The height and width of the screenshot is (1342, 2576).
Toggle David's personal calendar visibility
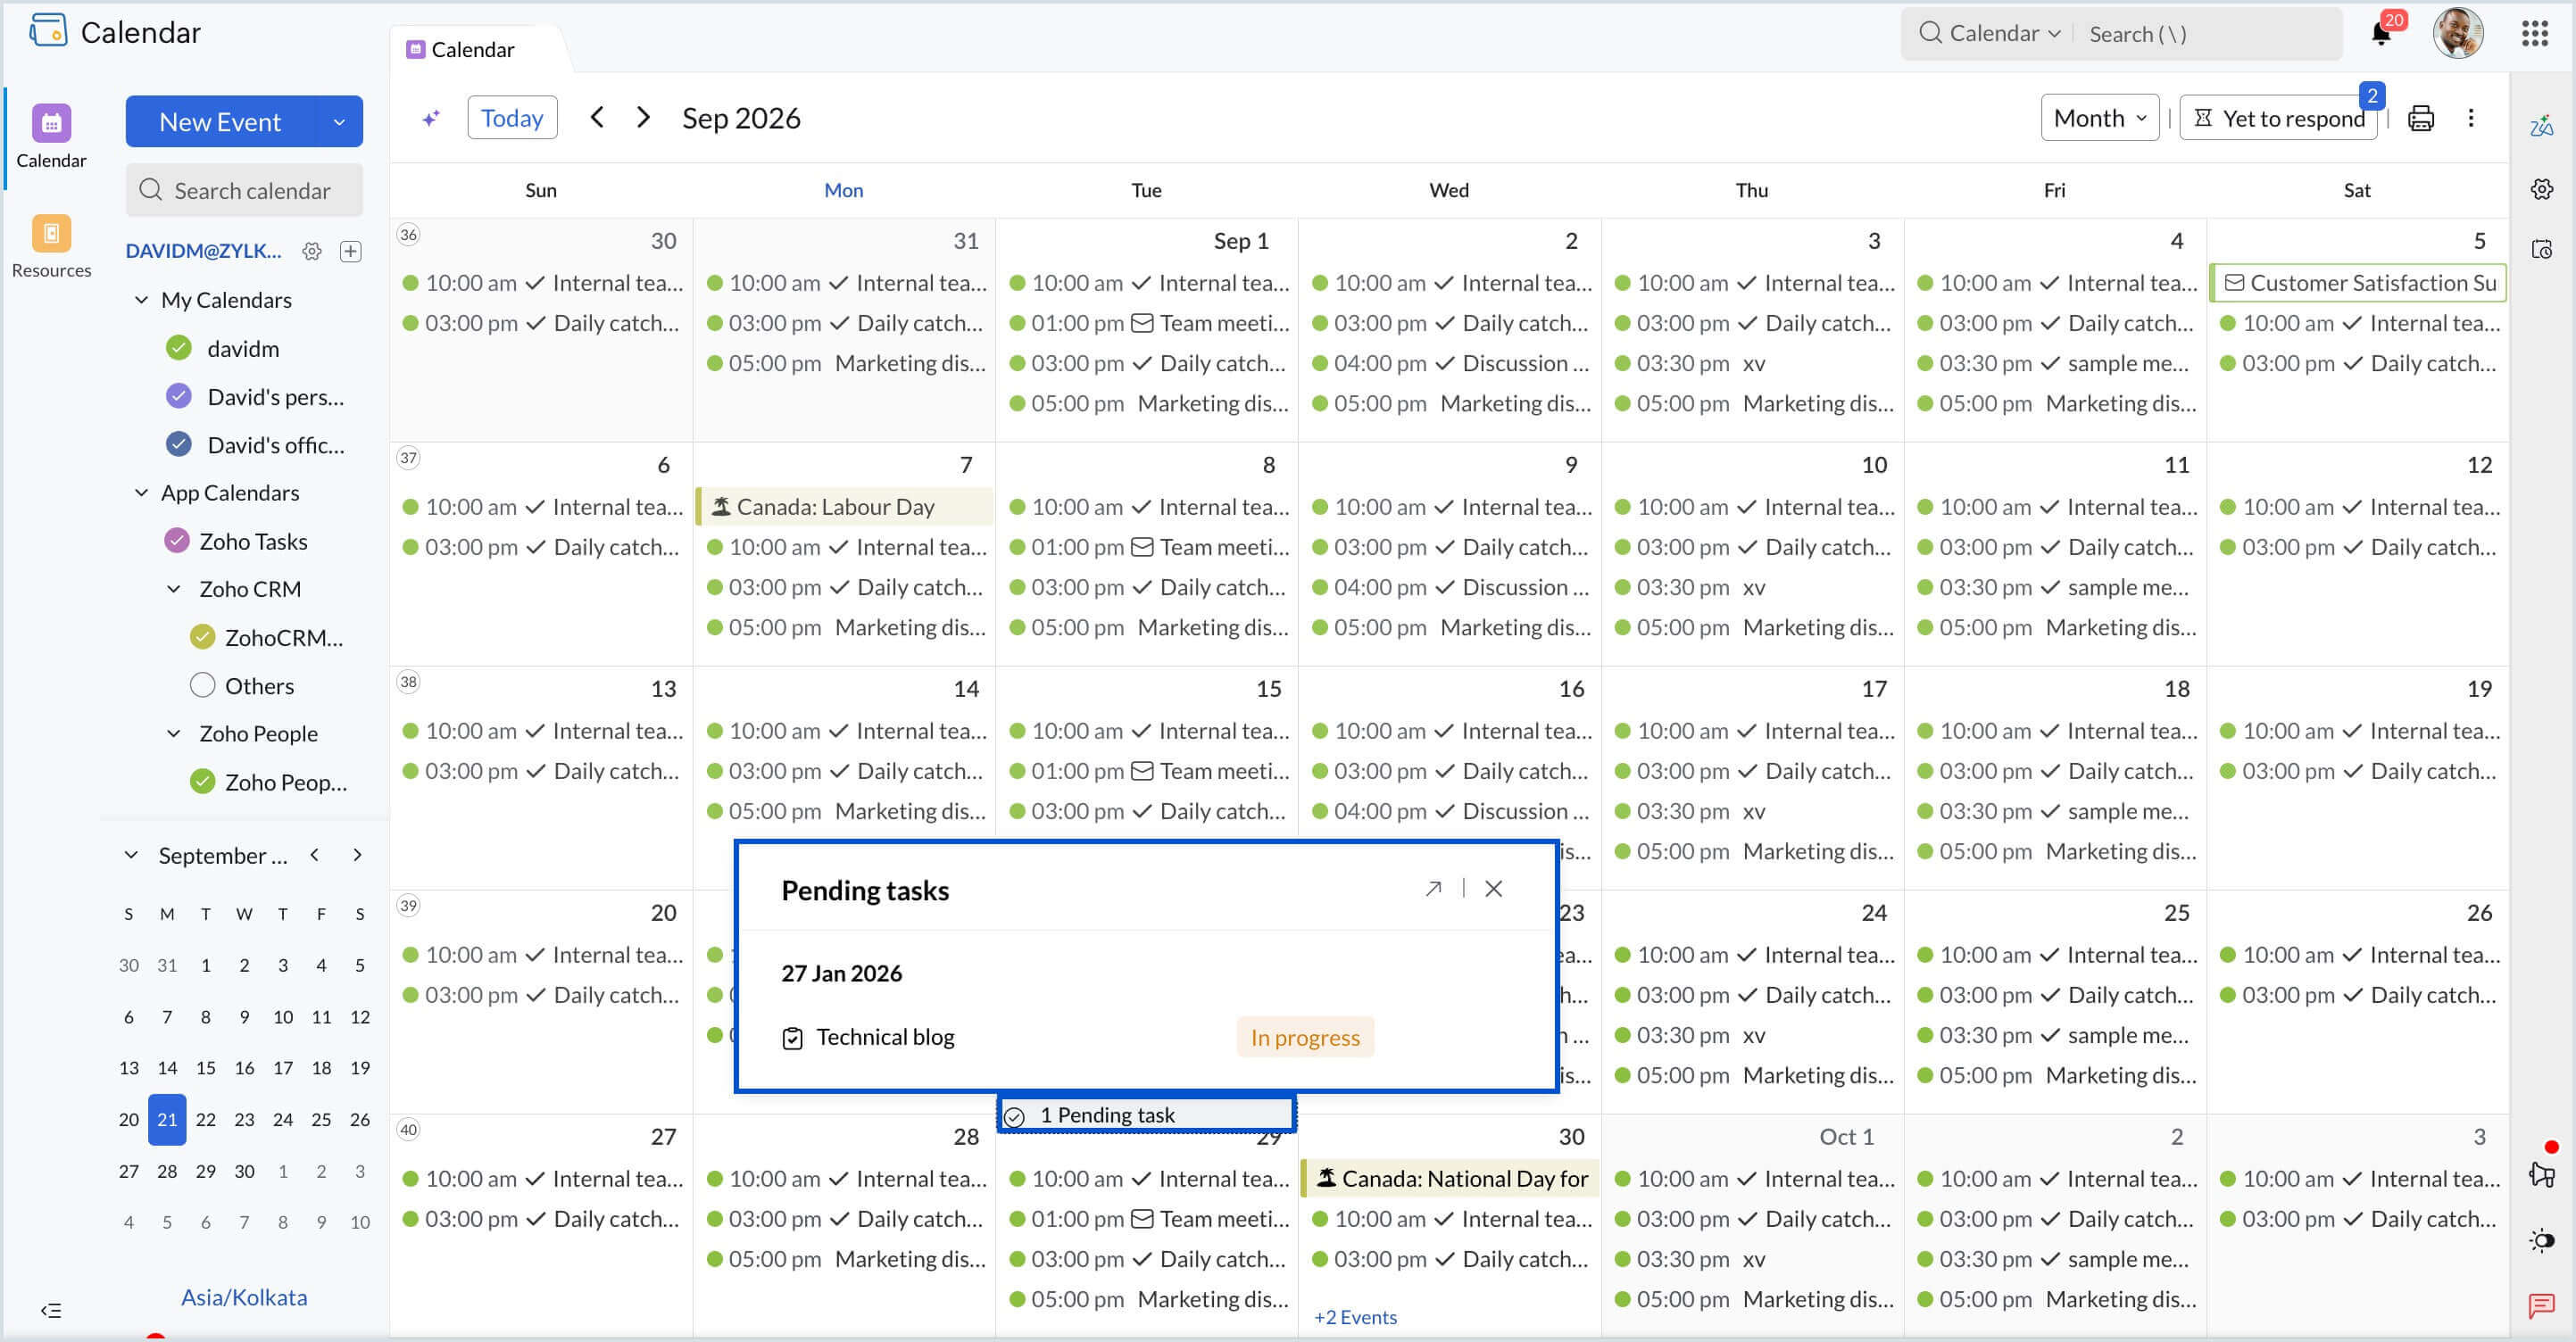click(x=178, y=397)
